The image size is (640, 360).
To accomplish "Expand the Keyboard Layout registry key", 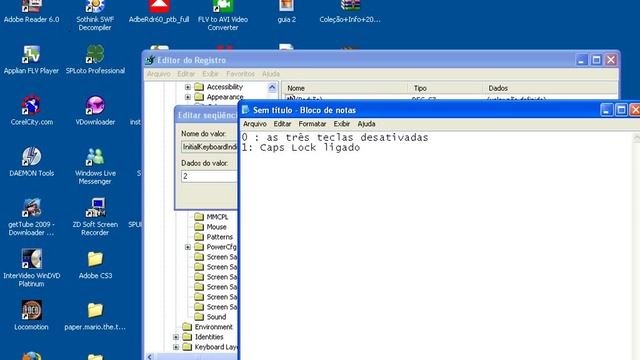I will [x=176, y=347].
